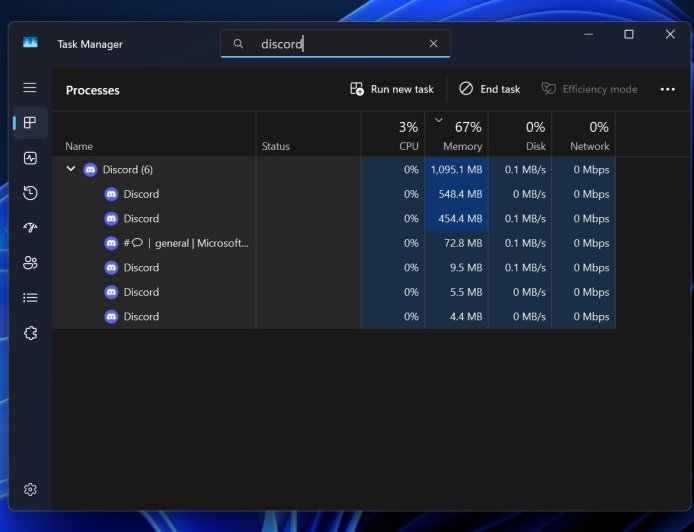Viewport: 694px width, 532px height.
Task: Click the Task Manager app icon
Action: point(30,43)
